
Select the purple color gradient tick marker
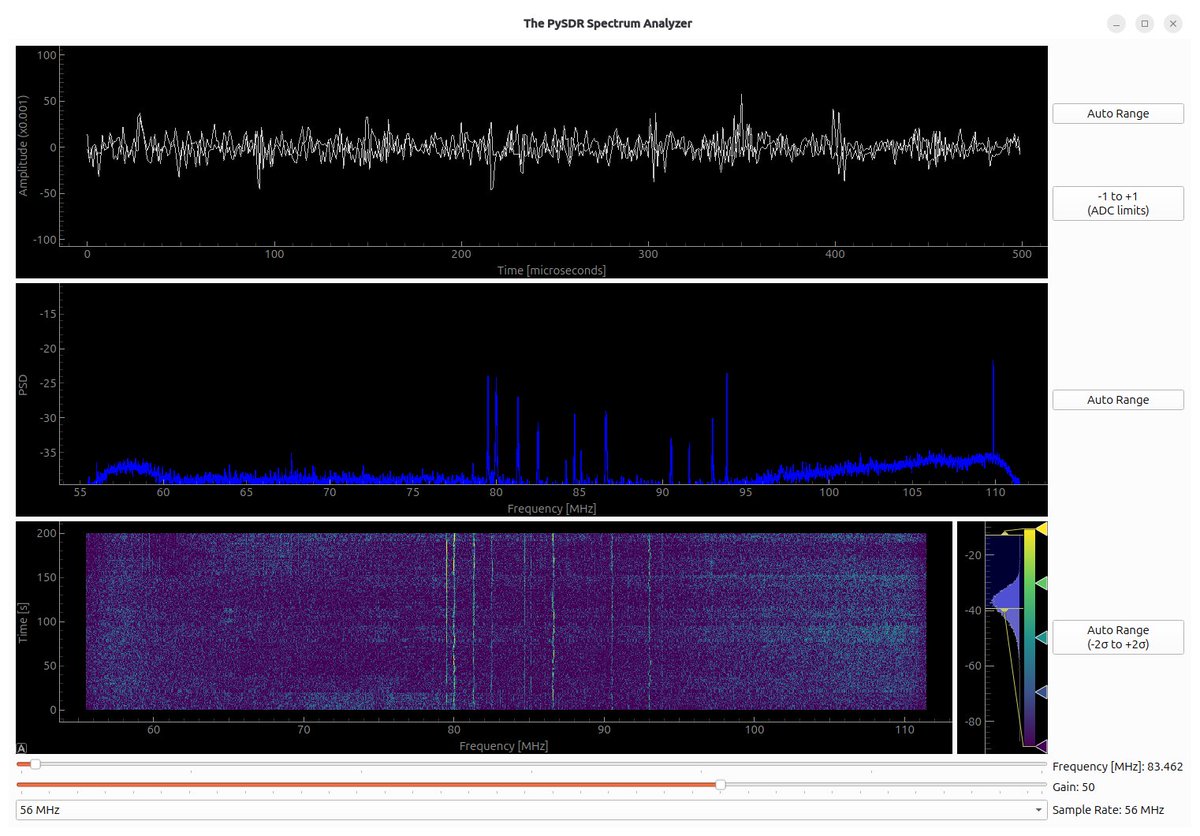point(1041,746)
